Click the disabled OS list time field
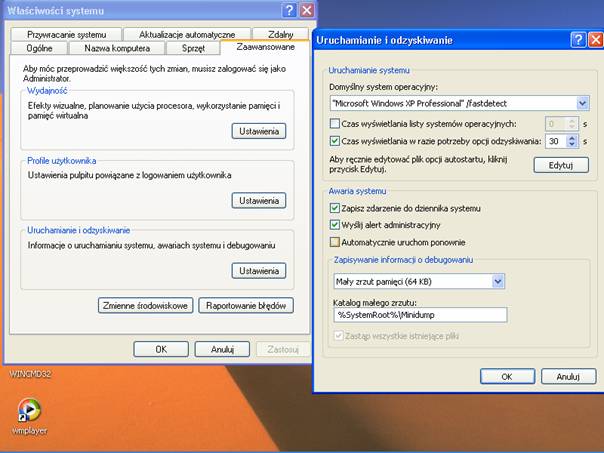This screenshot has height=453, width=604. coord(556,124)
